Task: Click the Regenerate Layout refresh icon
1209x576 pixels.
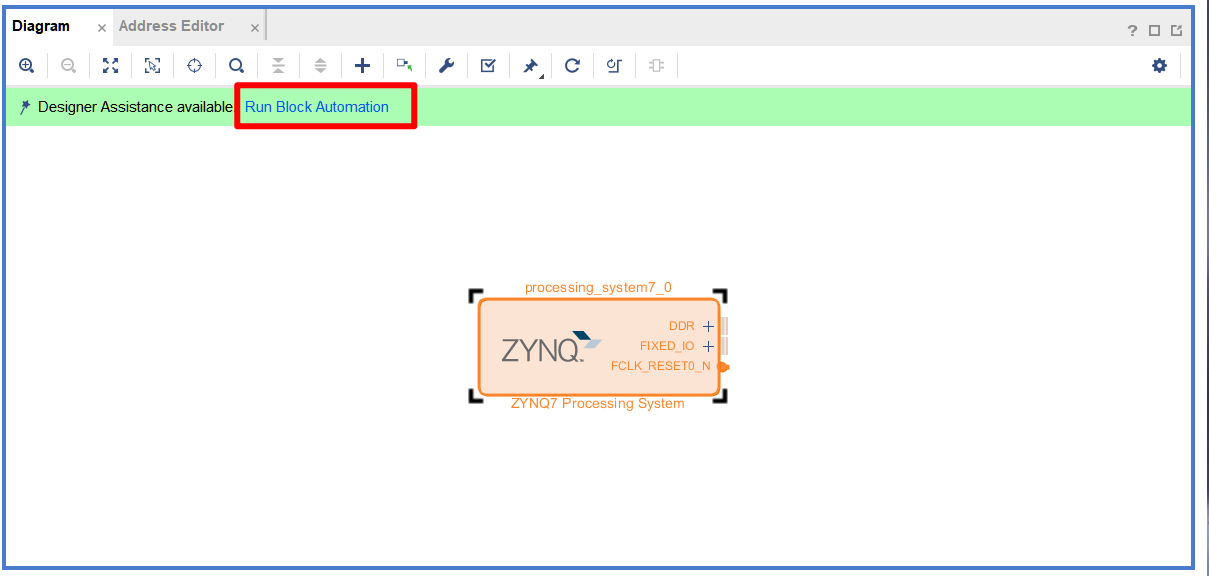Action: pyautogui.click(x=572, y=66)
